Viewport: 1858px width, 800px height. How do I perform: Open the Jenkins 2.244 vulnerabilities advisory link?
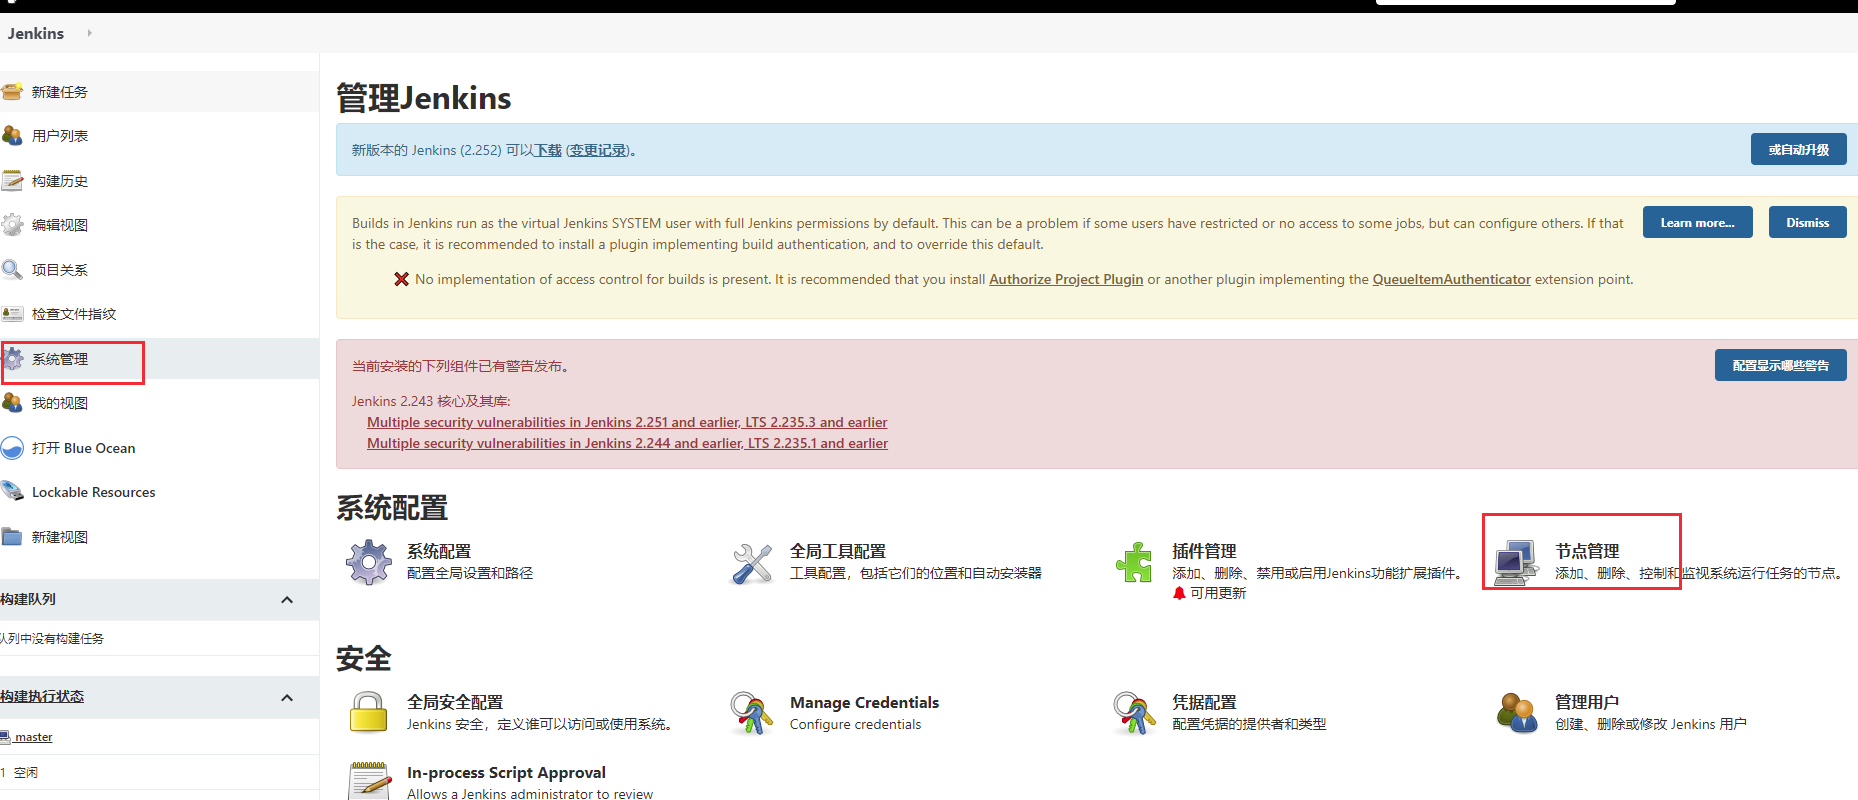tap(627, 443)
